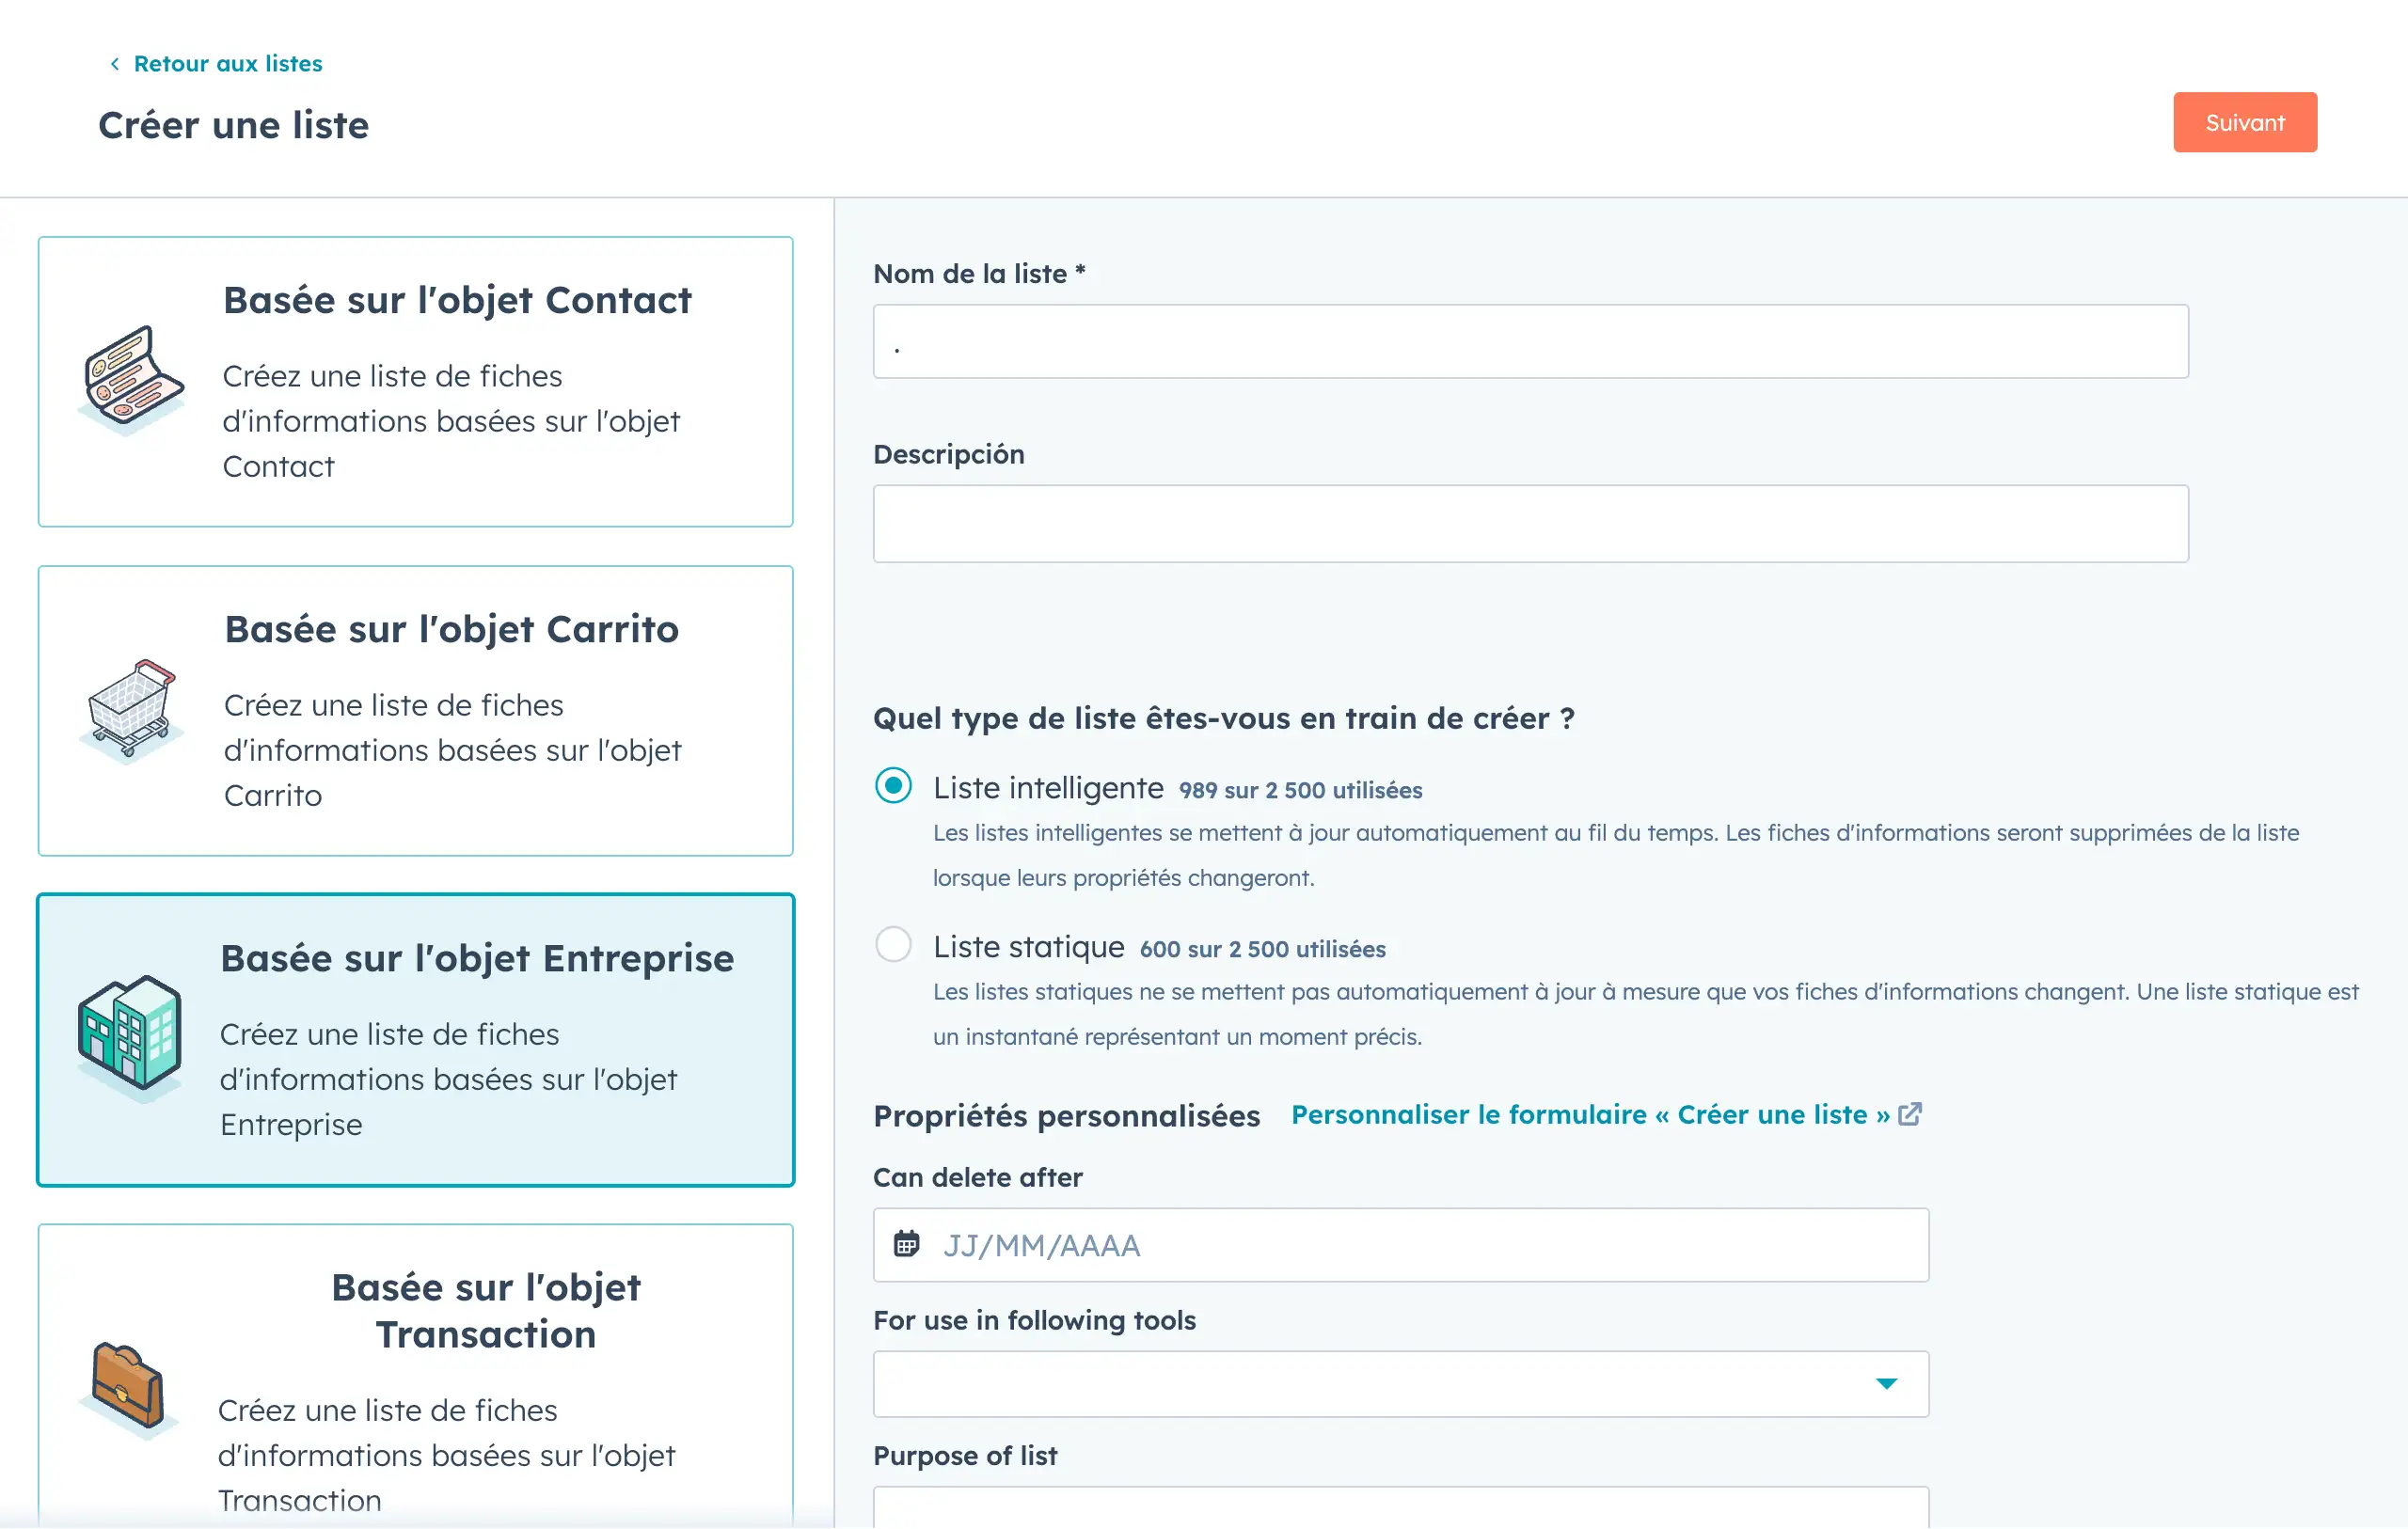
Task: Click the Can delete after date input
Action: pyautogui.click(x=1420, y=1245)
